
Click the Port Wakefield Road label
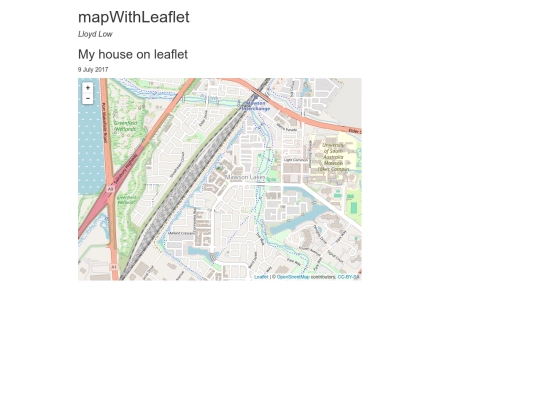click(x=104, y=124)
